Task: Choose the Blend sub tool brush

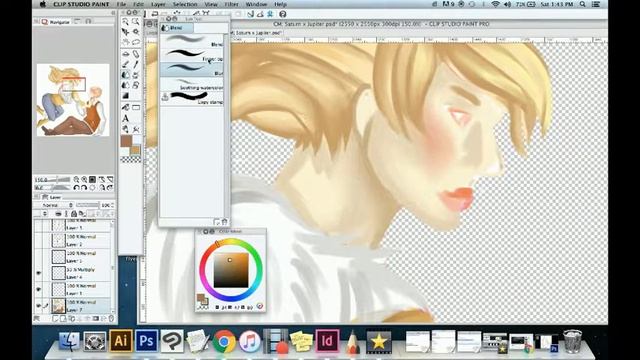Action: click(192, 40)
